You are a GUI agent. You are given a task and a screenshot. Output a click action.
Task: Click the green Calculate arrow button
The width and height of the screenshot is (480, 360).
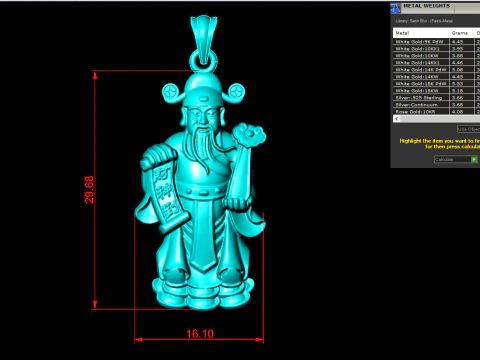click(474, 159)
